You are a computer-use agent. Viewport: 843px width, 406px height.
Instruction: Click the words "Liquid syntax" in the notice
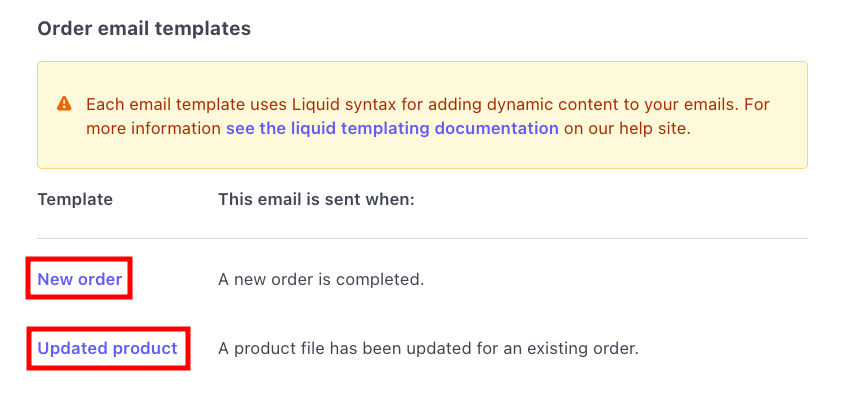coord(342,104)
